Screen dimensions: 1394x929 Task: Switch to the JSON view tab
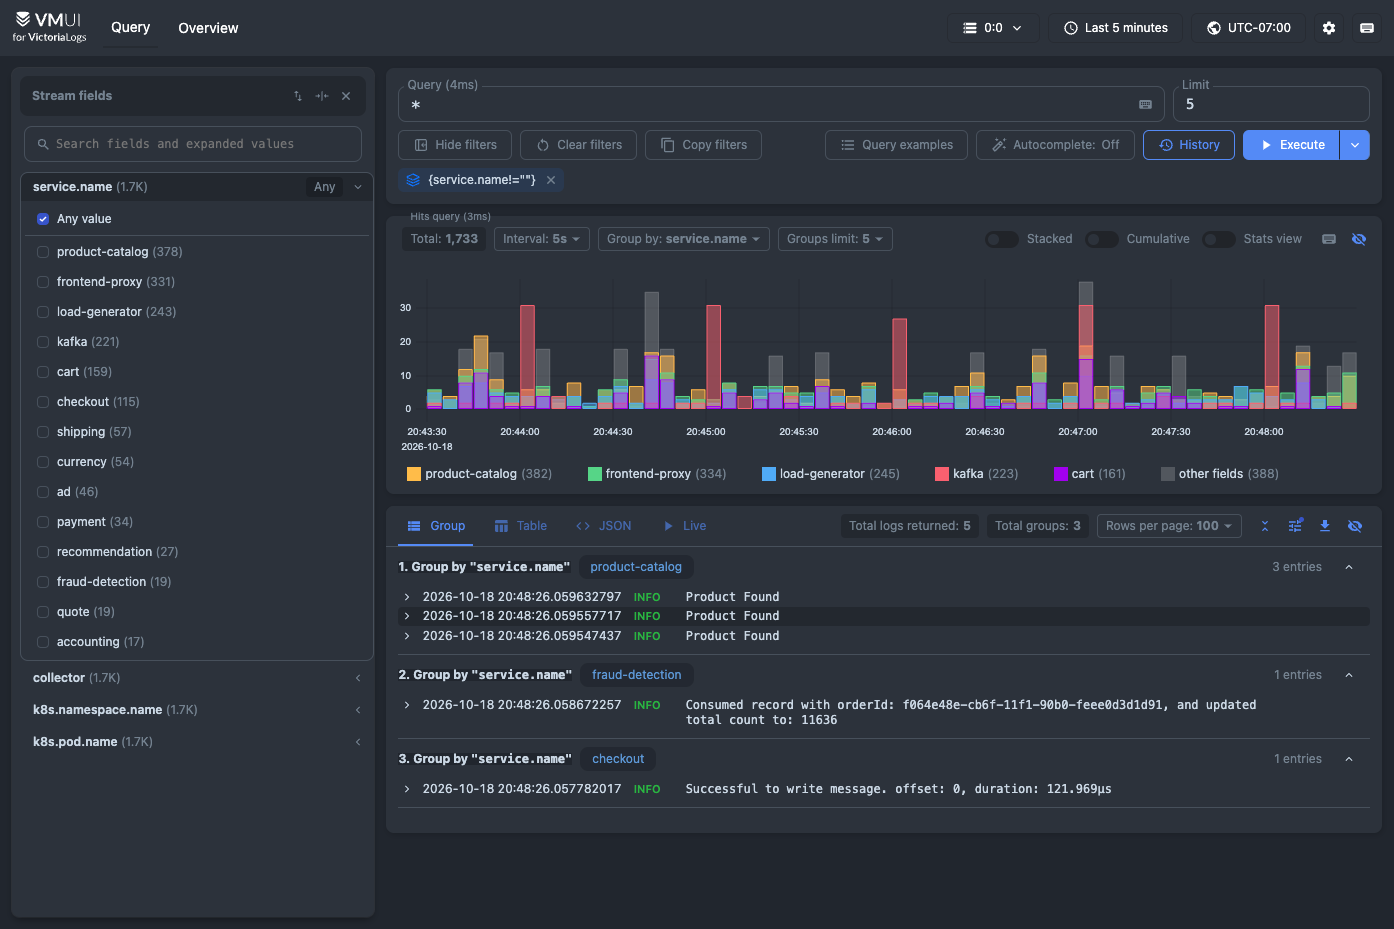pos(604,526)
